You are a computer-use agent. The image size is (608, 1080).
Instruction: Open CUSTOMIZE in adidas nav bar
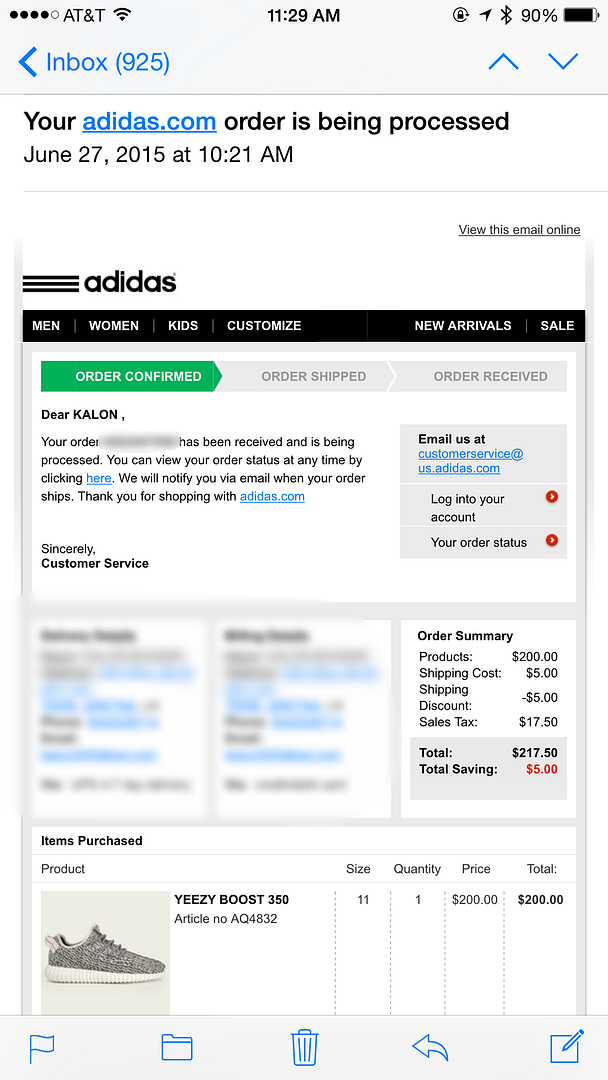(x=264, y=326)
